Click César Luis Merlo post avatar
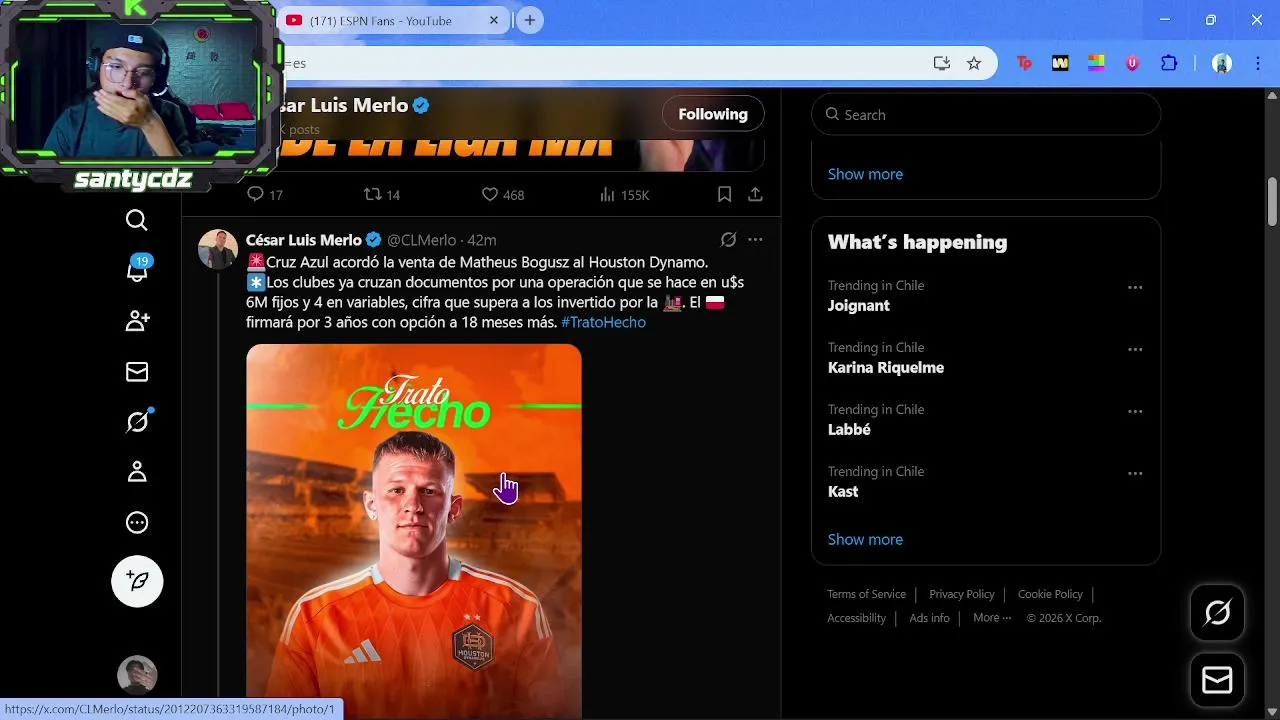This screenshot has width=1280, height=720. pos(218,249)
